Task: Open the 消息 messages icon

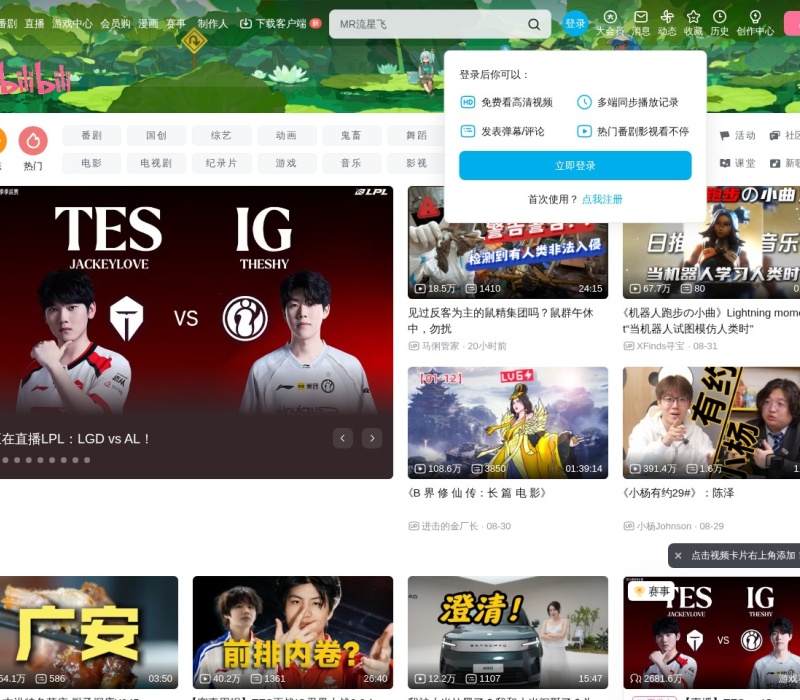Action: coord(641,23)
